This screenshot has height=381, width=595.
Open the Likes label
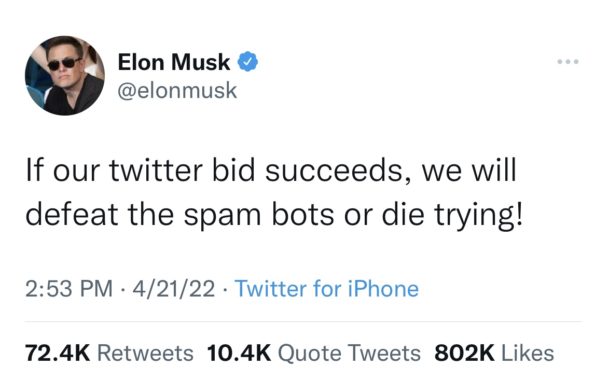click(x=527, y=353)
